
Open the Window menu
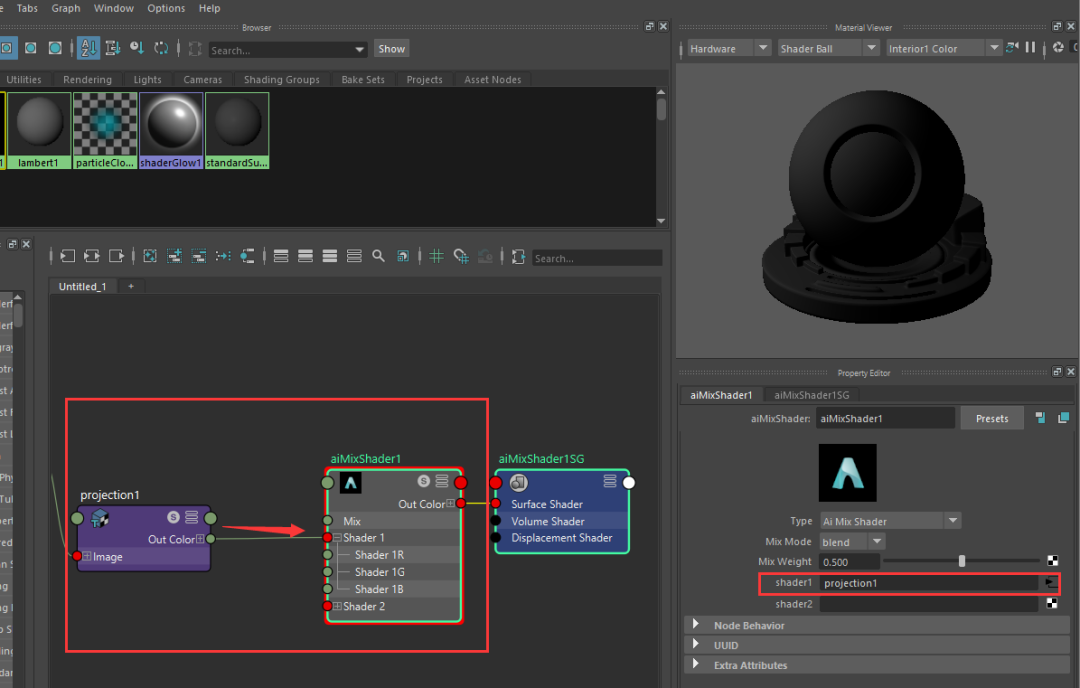click(x=114, y=8)
